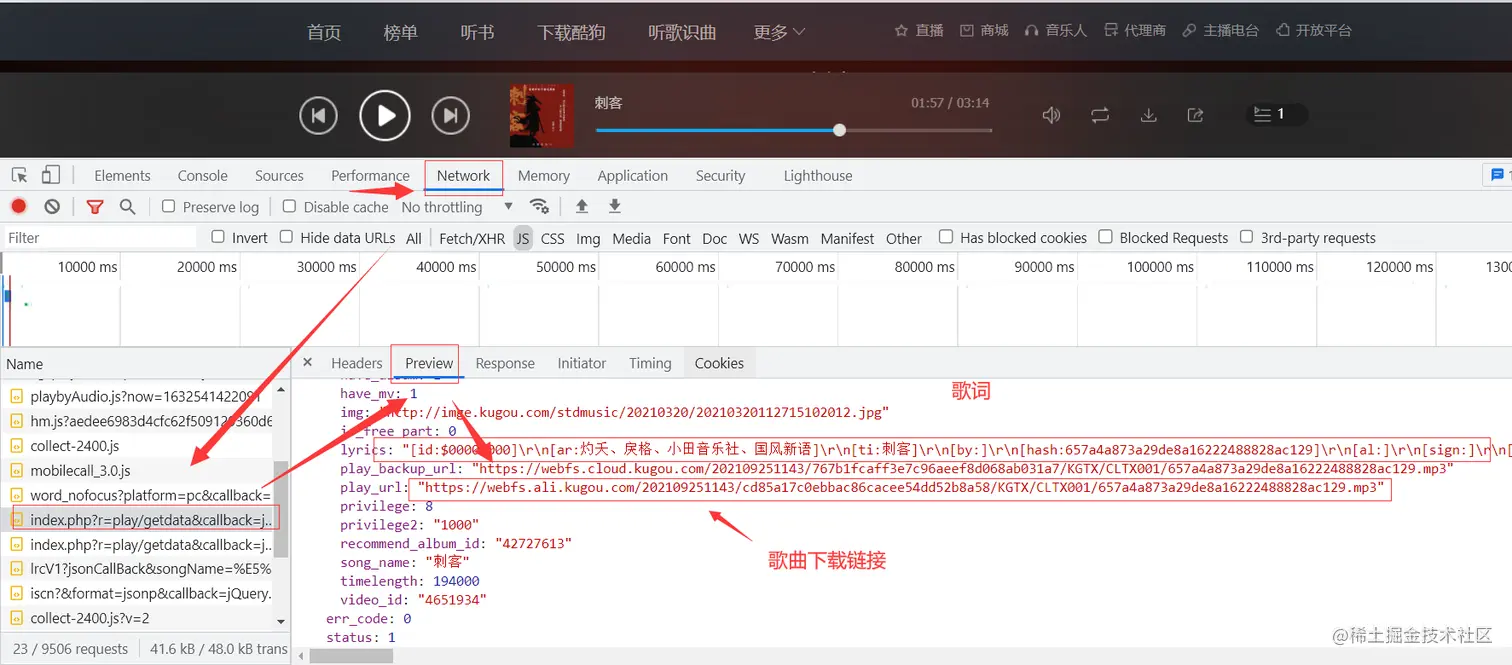
Task: Filter requests by Fetch/XHR type
Action: (472, 238)
